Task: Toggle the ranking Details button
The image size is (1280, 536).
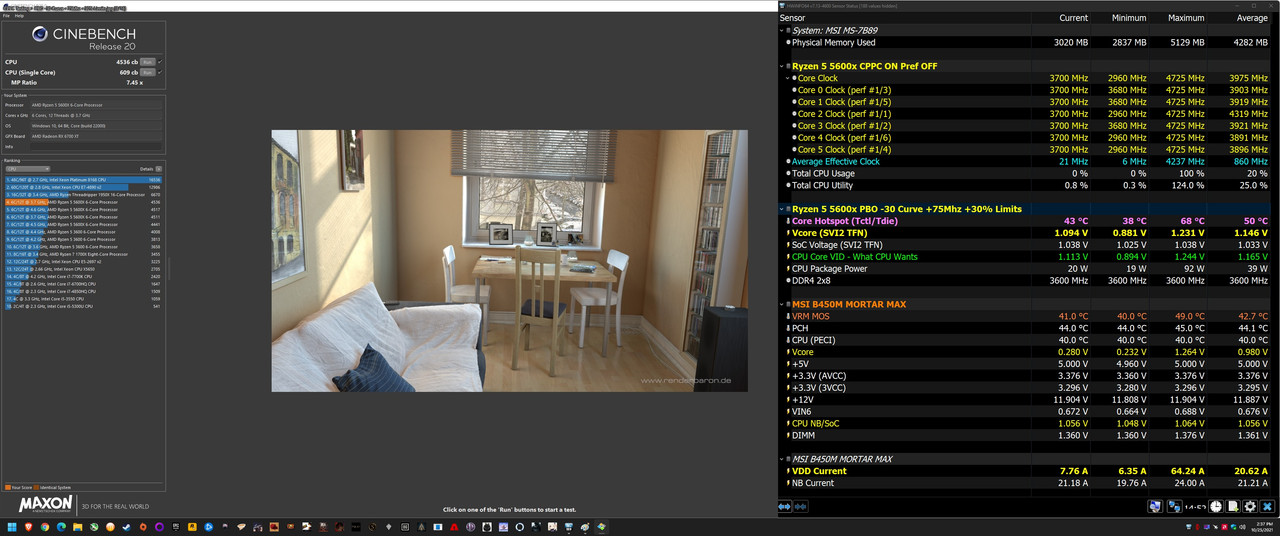Action: tap(159, 169)
